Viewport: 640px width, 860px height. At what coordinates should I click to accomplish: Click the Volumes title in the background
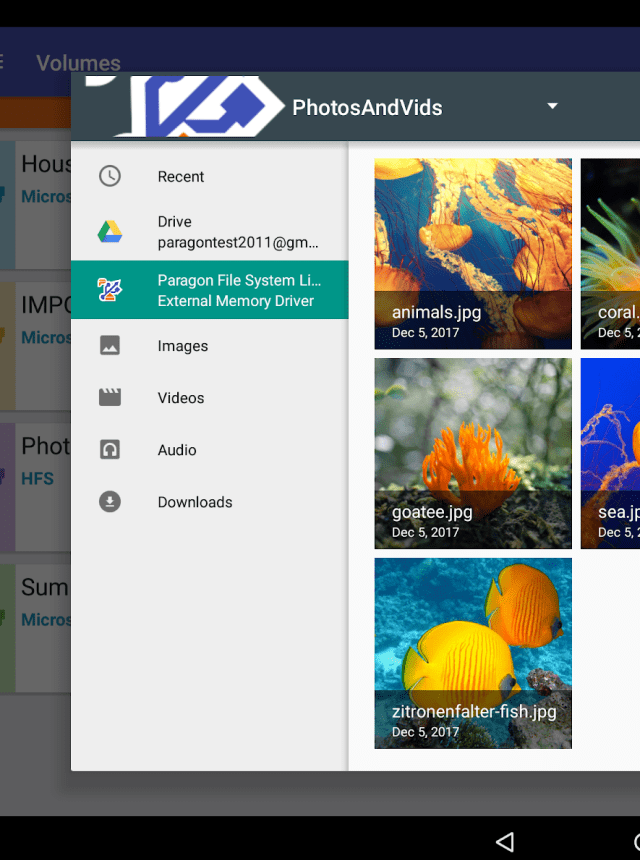pos(78,63)
